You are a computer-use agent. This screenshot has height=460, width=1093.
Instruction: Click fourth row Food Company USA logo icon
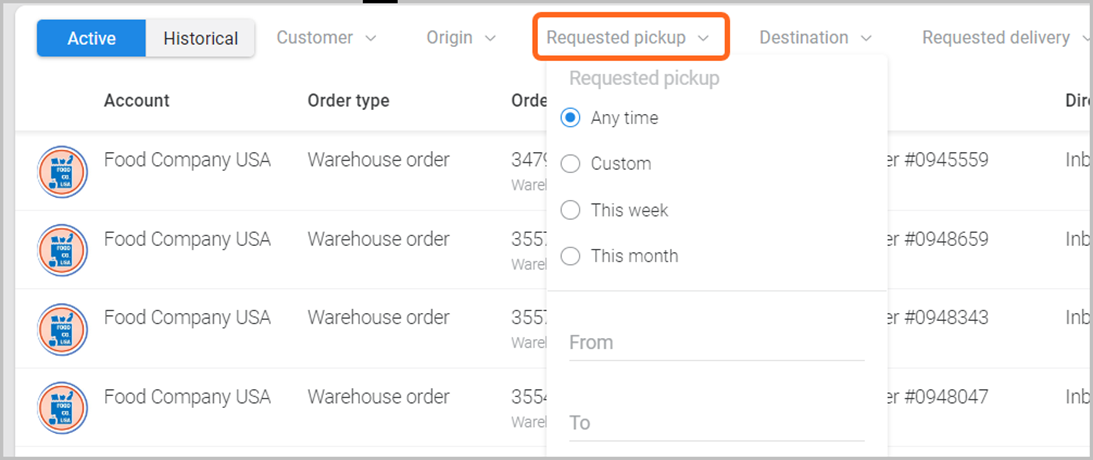point(63,407)
